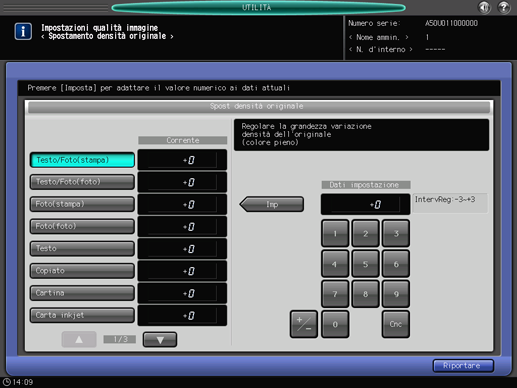This screenshot has height=388, width=517.
Task: Tap keypad digit 3
Action: pyautogui.click(x=396, y=233)
